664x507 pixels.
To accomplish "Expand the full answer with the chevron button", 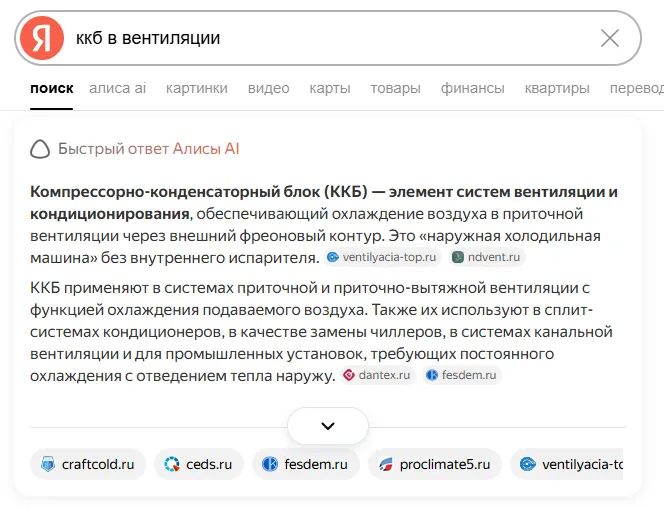I will pos(328,426).
